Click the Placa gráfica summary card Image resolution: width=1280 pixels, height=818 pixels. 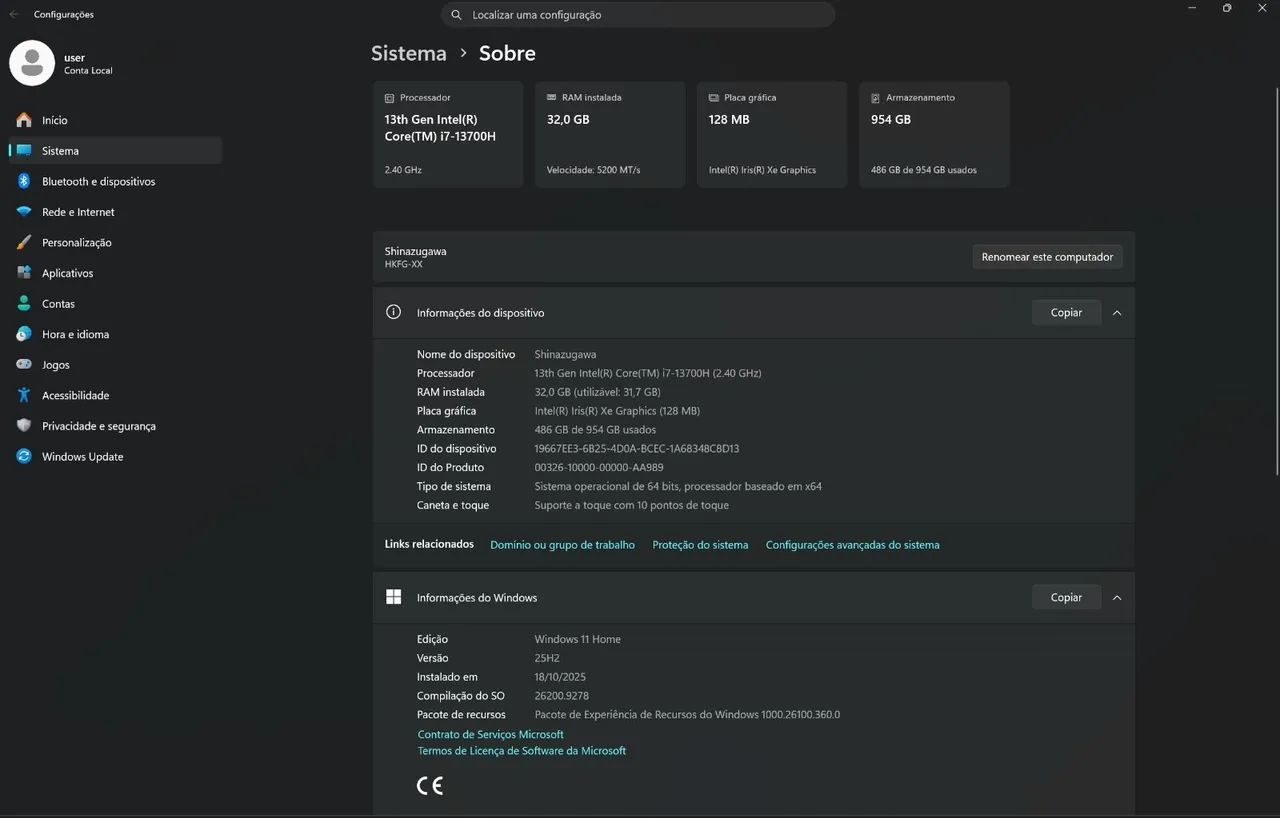[x=772, y=134]
